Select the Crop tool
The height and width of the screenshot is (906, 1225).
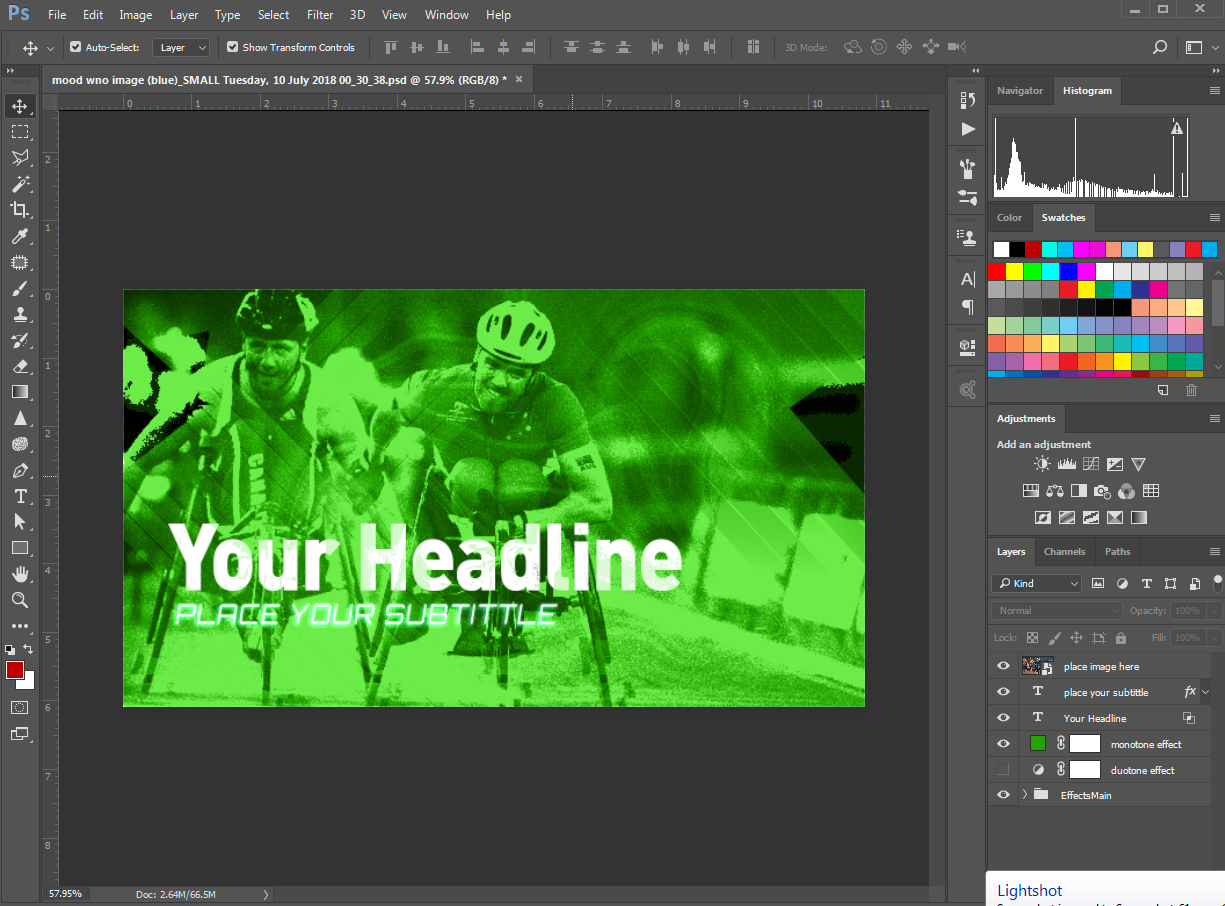[x=20, y=210]
